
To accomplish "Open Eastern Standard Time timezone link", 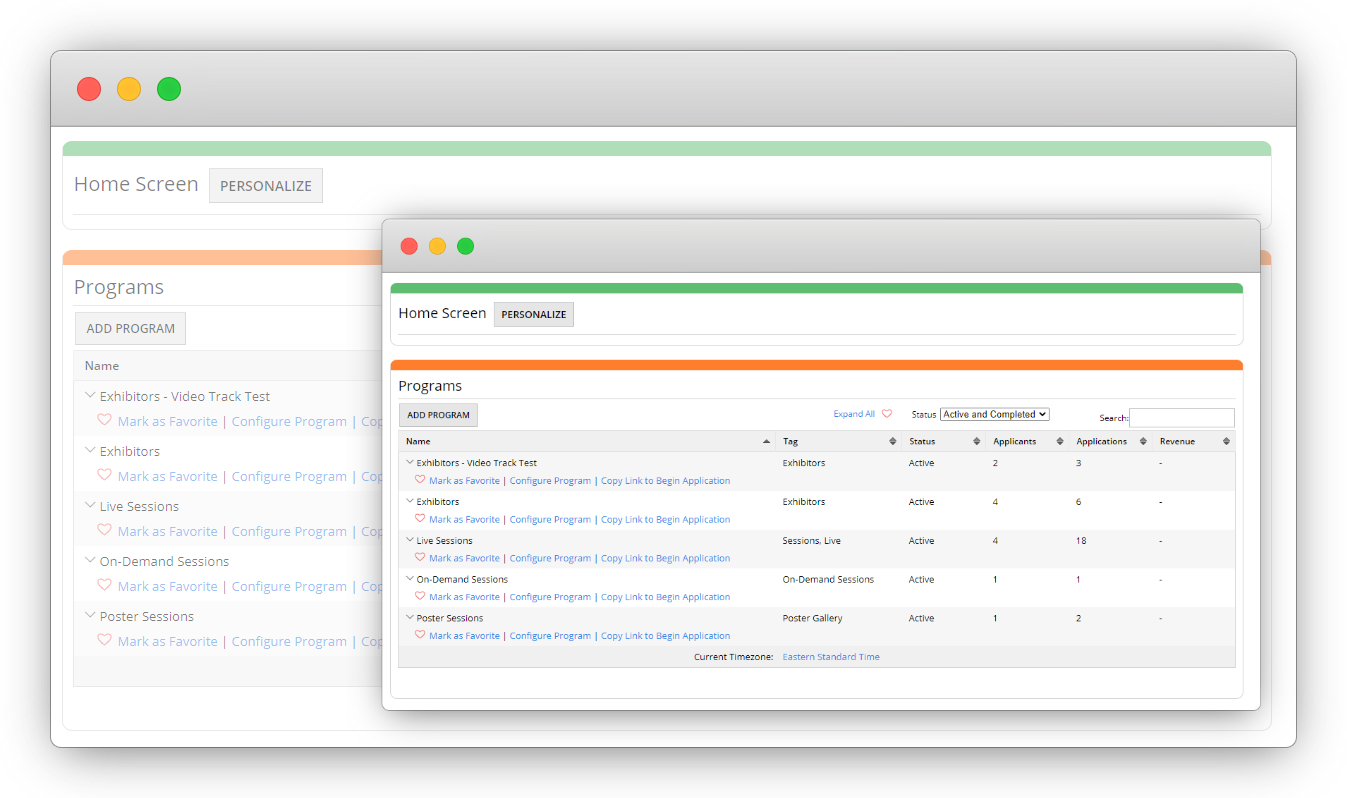I will 831,656.
